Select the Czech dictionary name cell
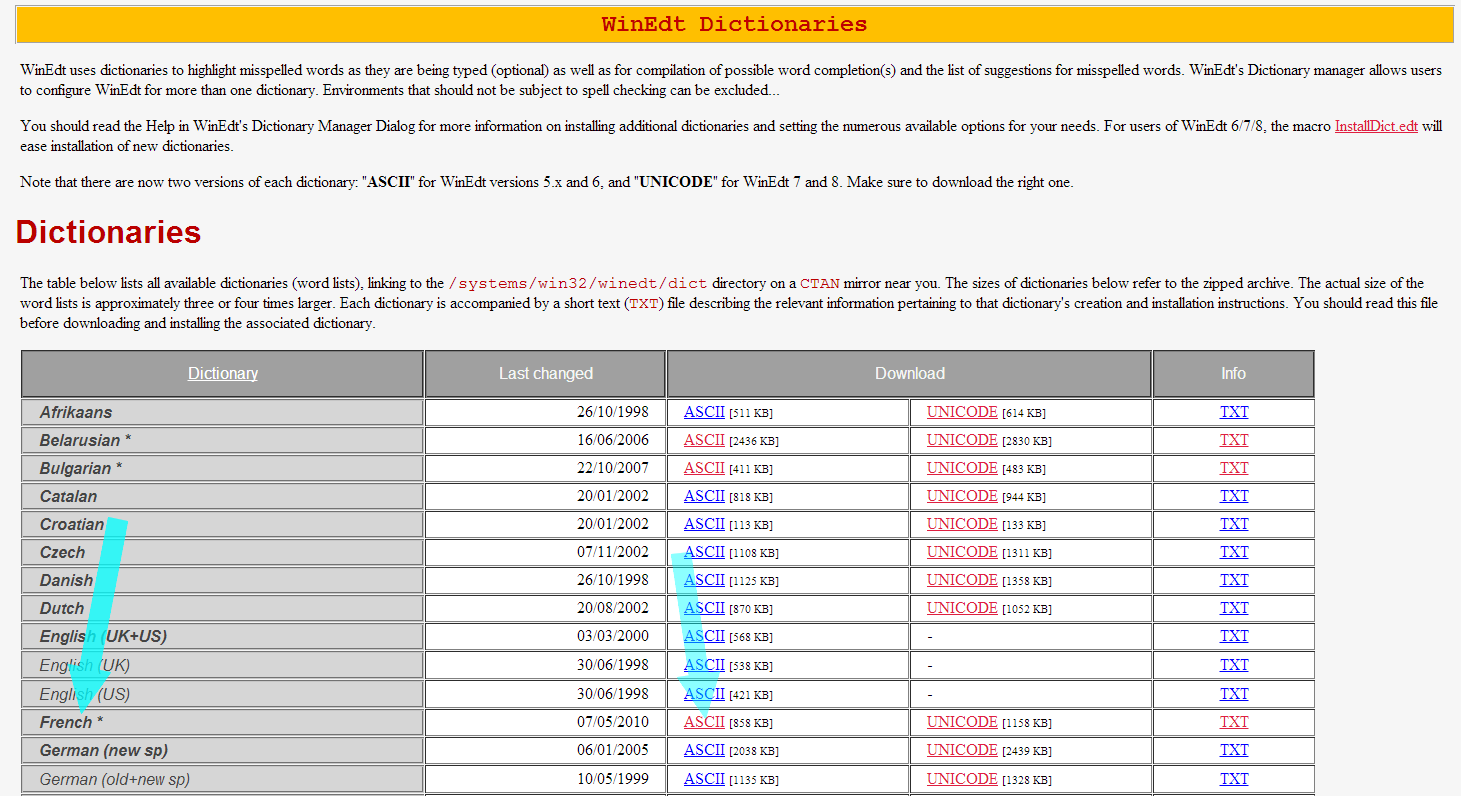Viewport: 1461px width, 796px height. point(223,552)
